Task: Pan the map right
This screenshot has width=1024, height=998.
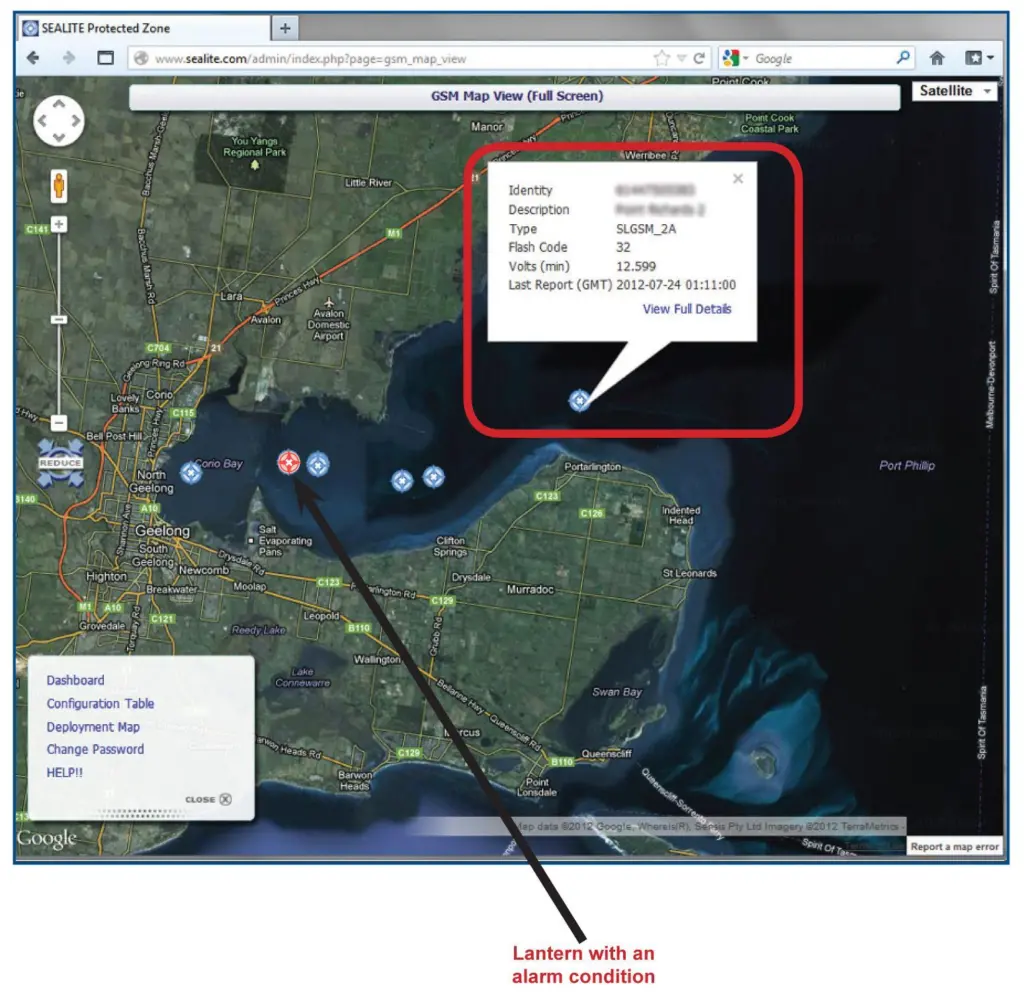Action: pyautogui.click(x=76, y=121)
